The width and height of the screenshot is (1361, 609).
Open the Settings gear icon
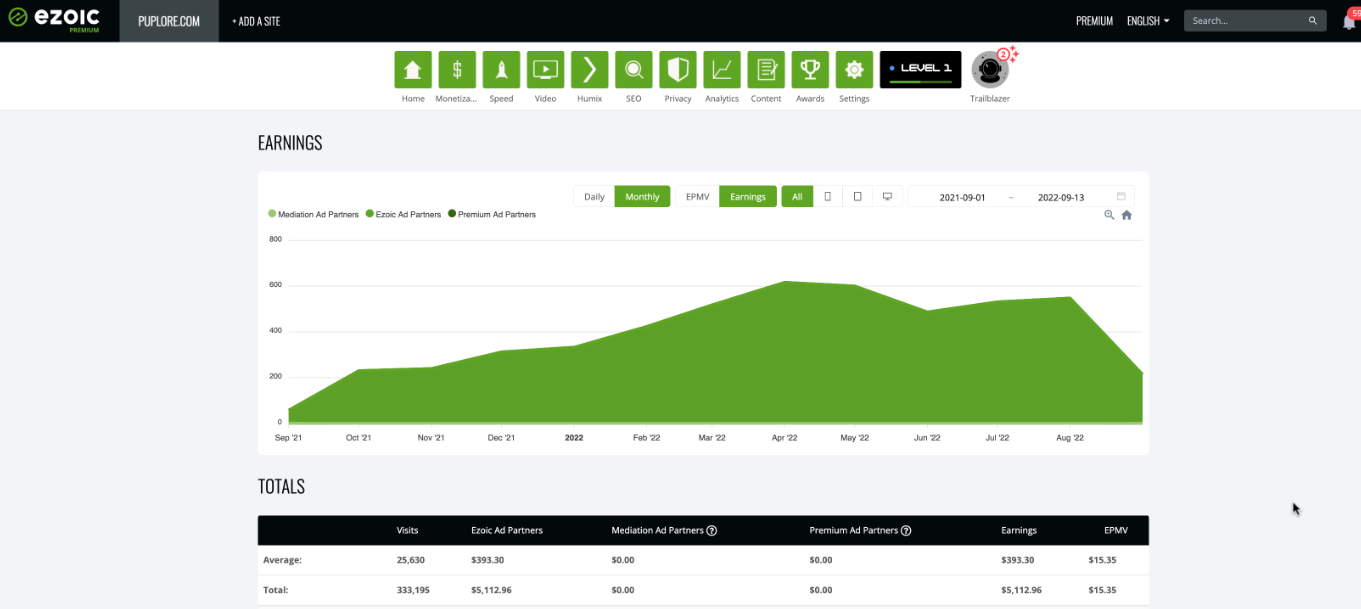click(854, 70)
